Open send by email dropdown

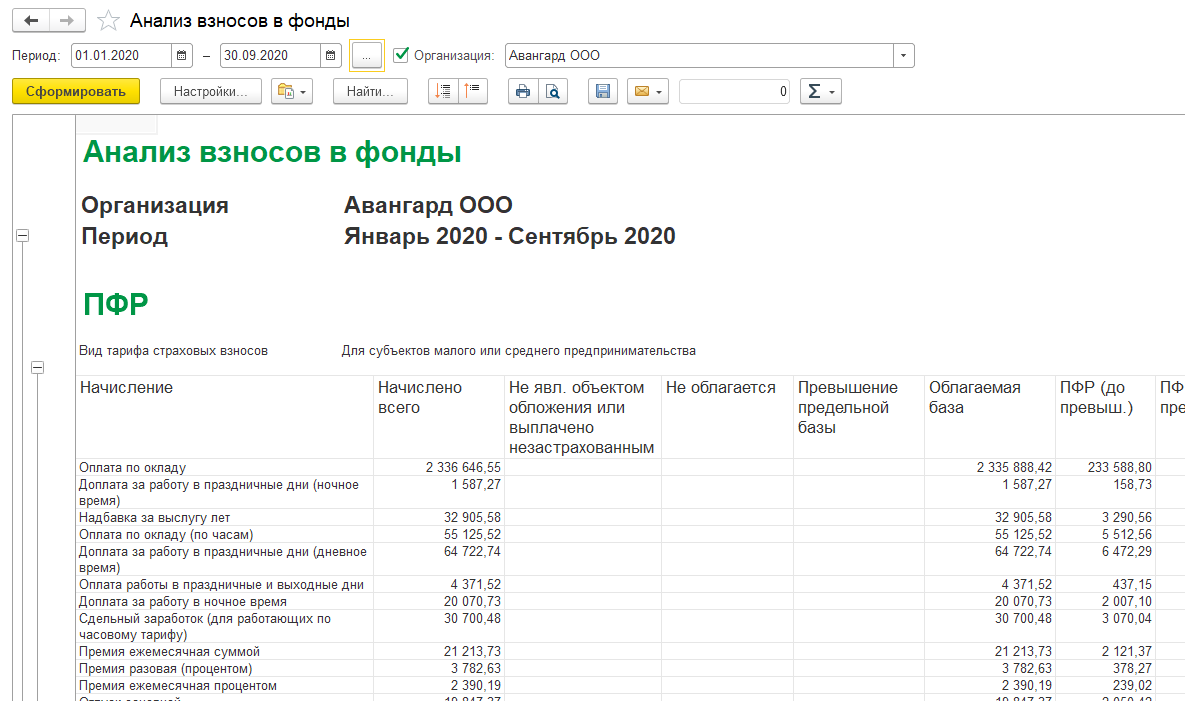click(x=648, y=91)
